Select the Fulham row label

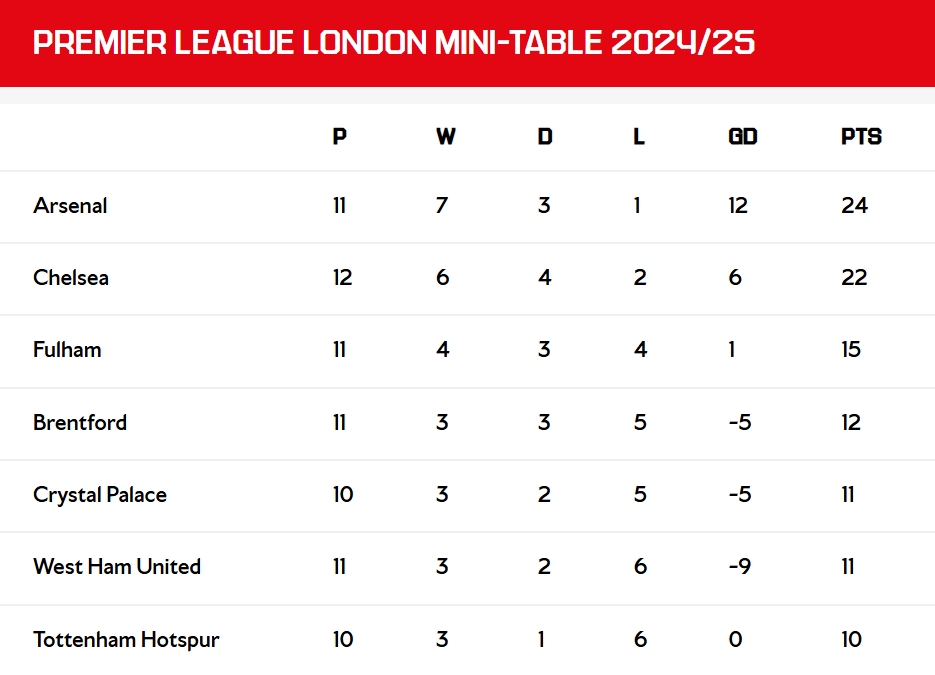click(67, 349)
